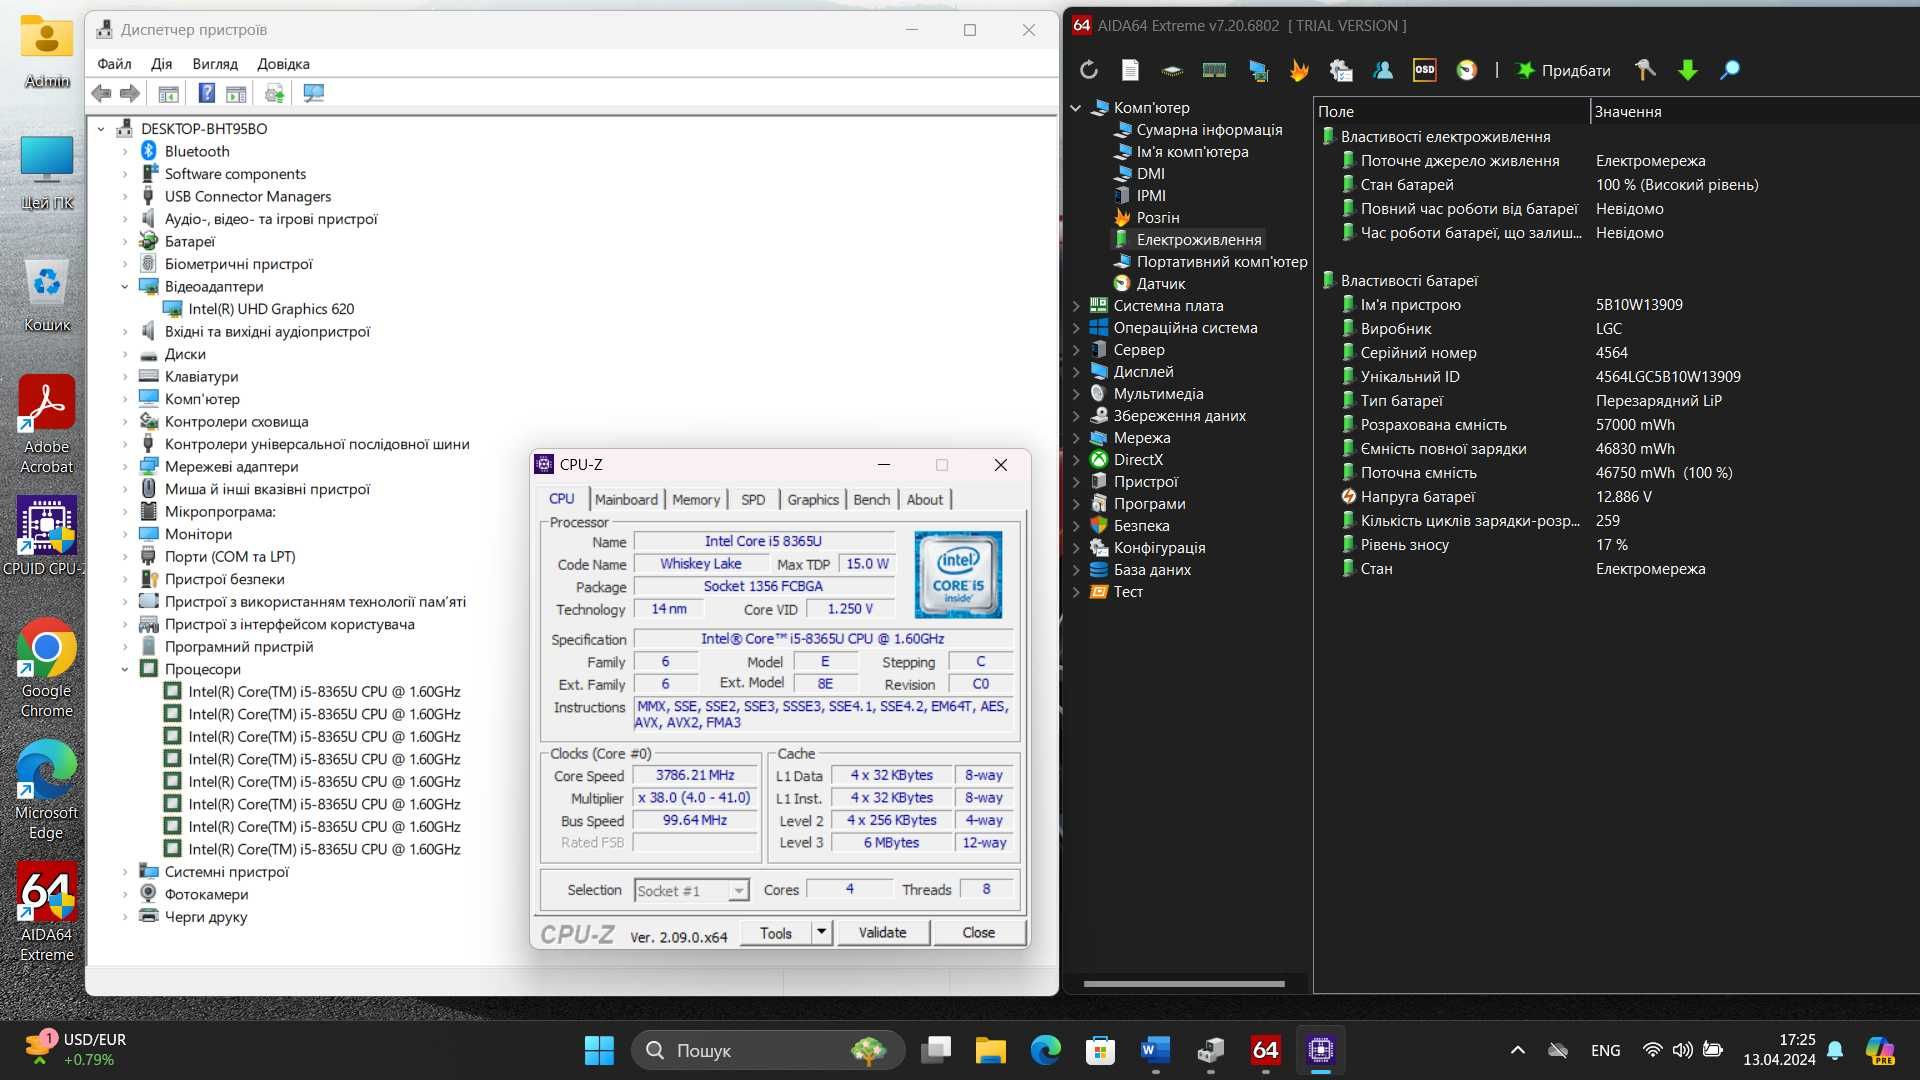This screenshot has height=1080, width=1920.
Task: Click the AIDA64 green download arrow icon
Action: tap(1688, 70)
